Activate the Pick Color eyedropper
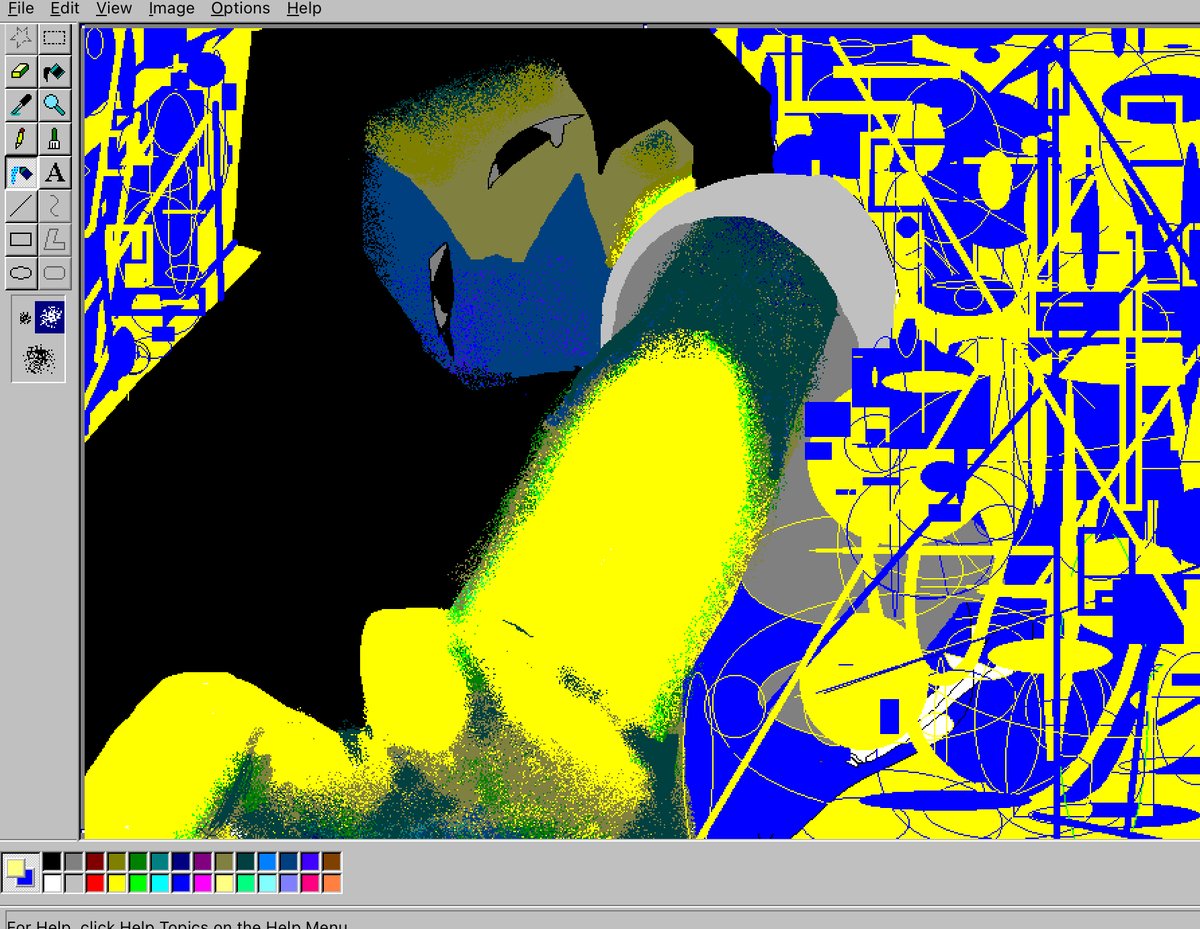This screenshot has width=1200, height=929. click(21, 105)
